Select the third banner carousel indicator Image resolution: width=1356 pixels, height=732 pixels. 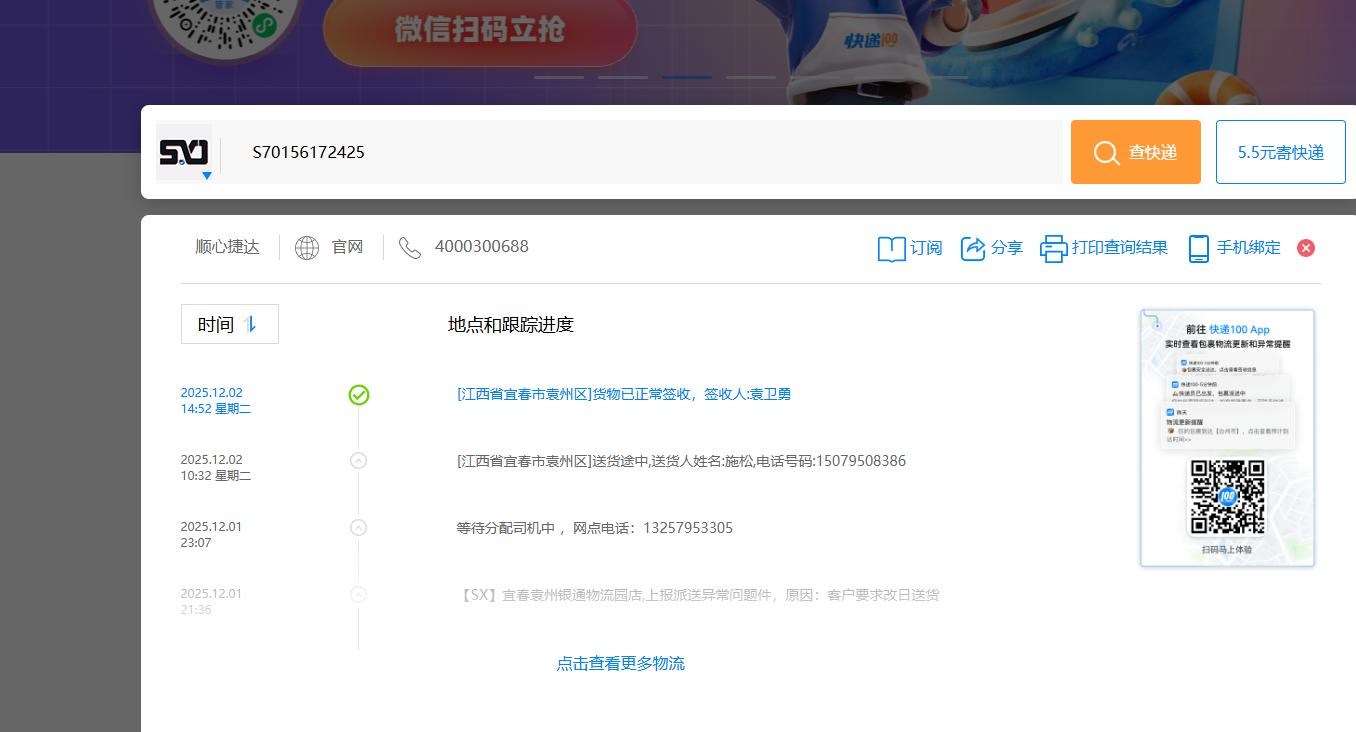(x=687, y=77)
